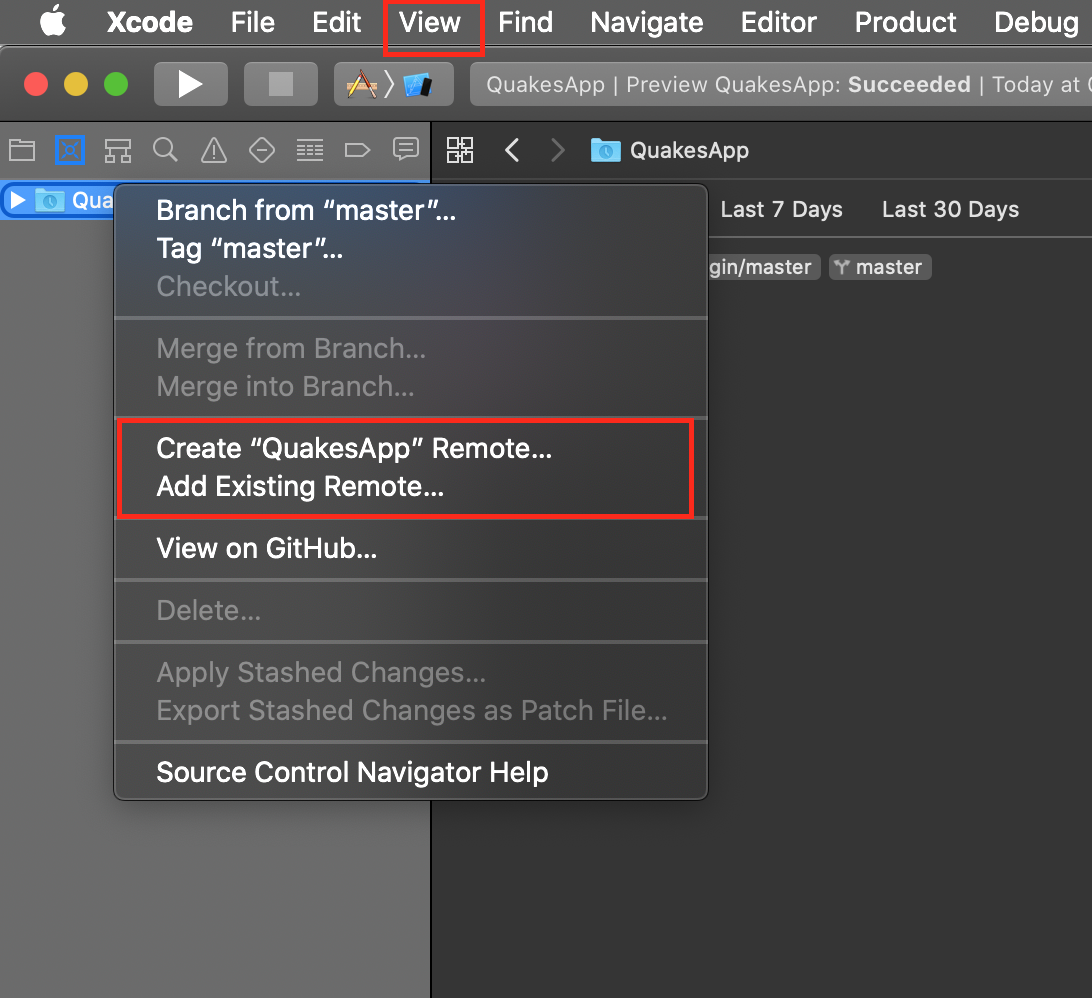Click the master branch tag
Viewport: 1092px width, 998px height.
coord(880,266)
